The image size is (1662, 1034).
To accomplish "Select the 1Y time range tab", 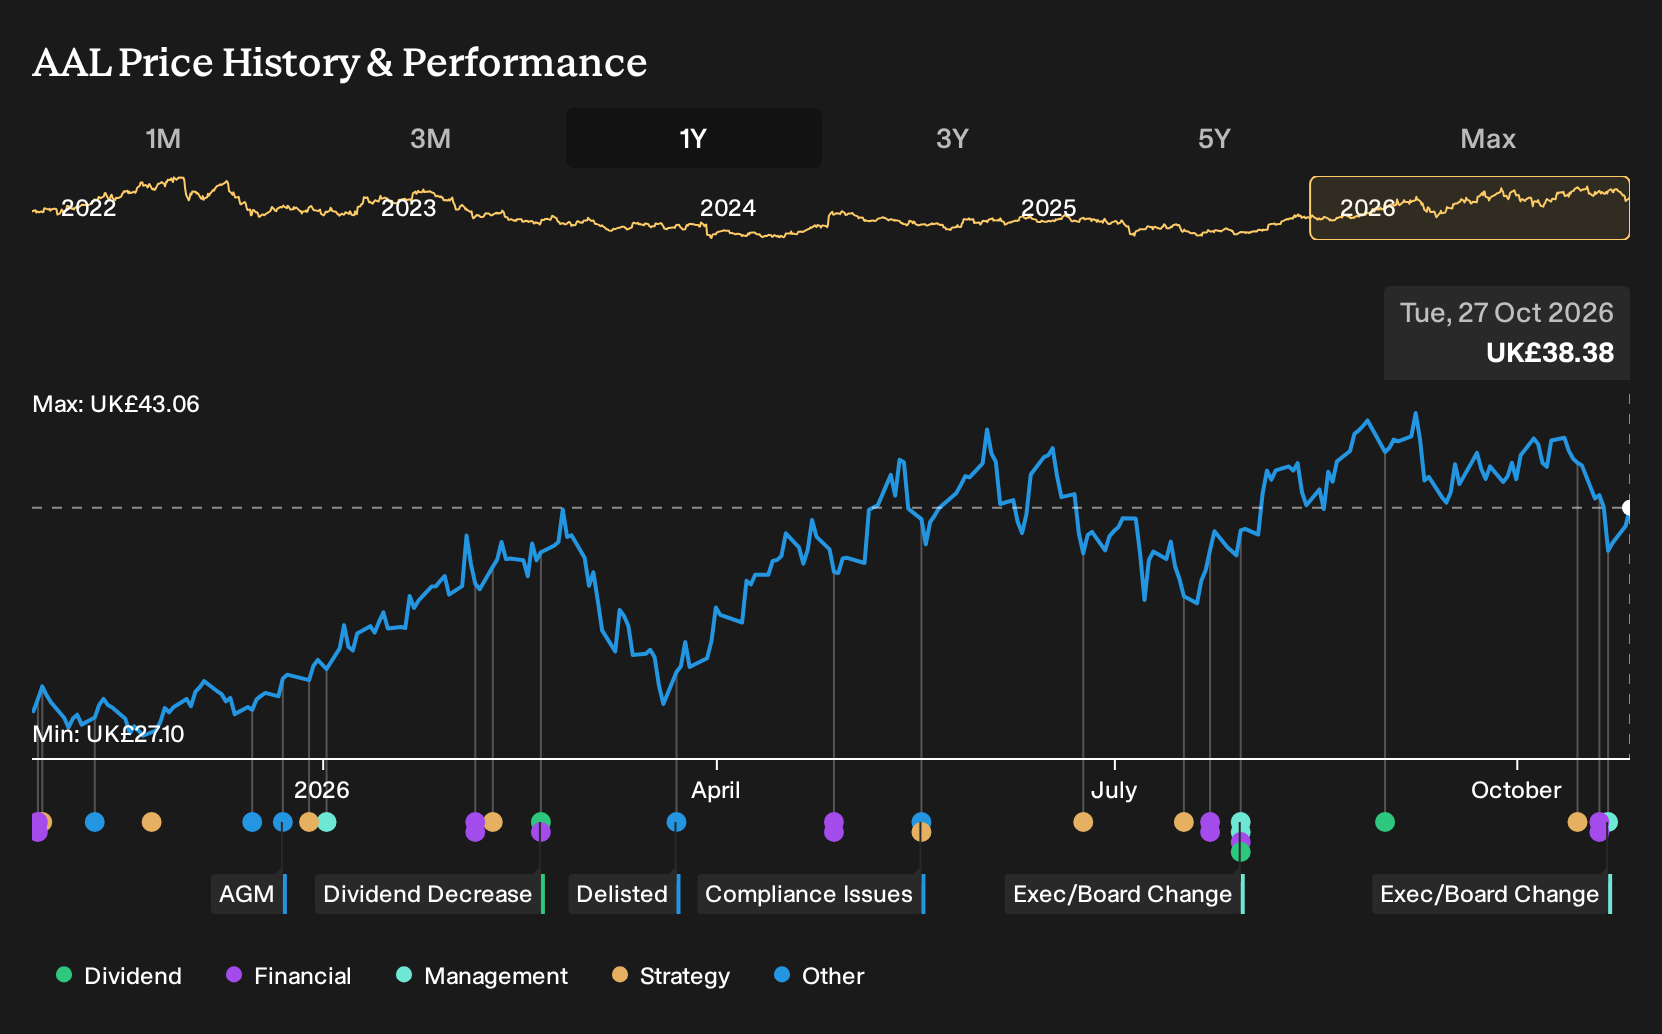I will 694,138.
